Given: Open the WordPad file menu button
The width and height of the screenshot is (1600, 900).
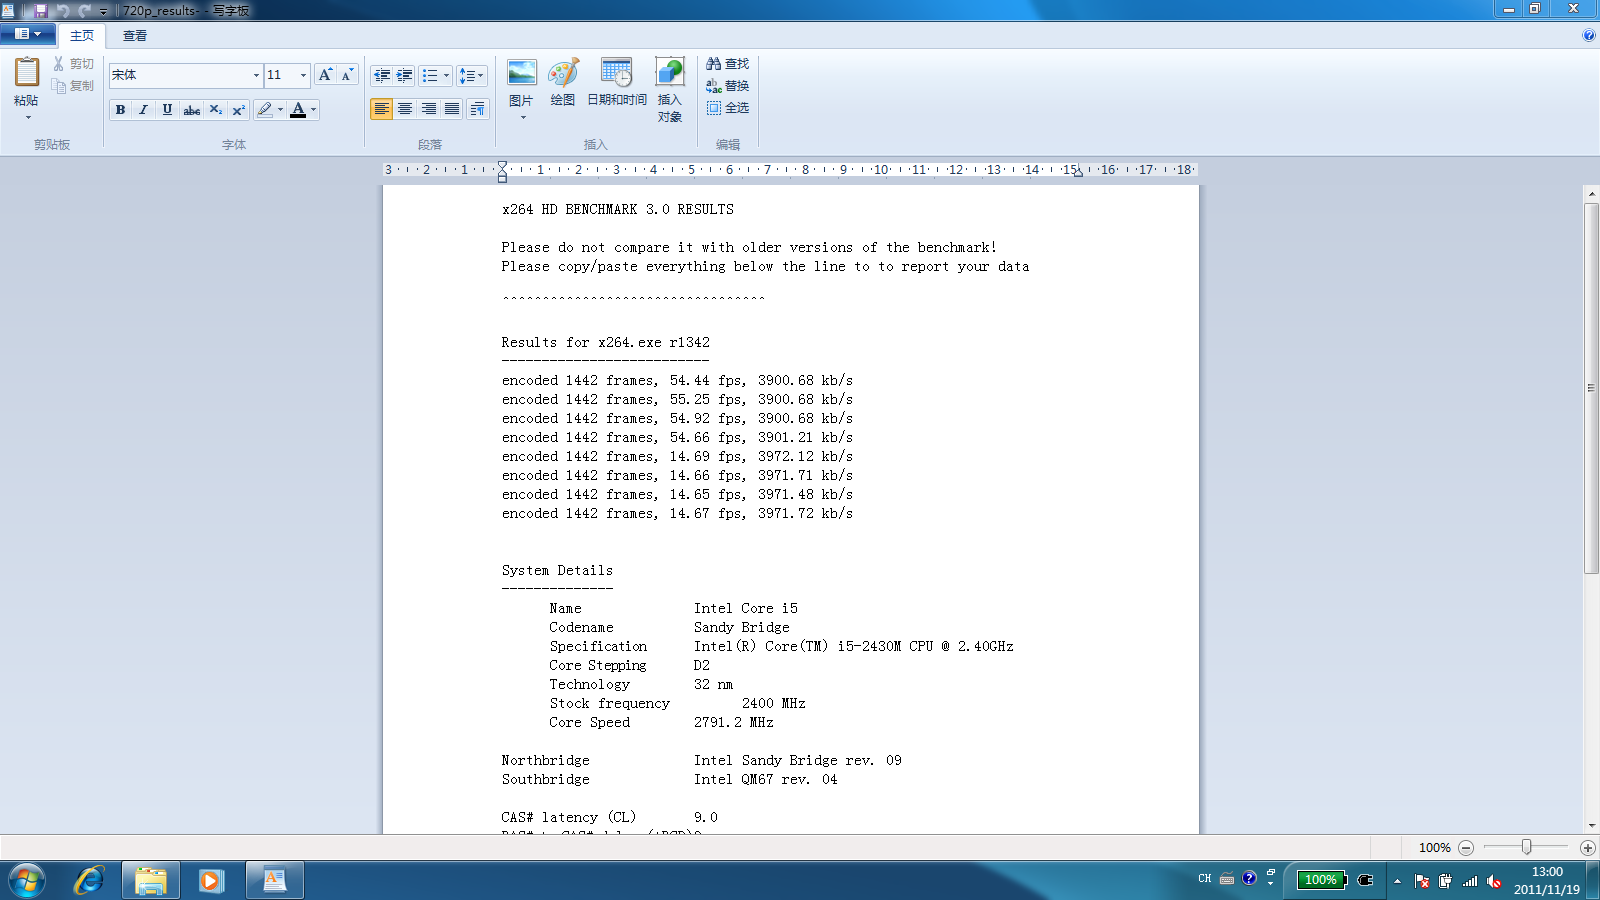Looking at the screenshot, I should 28,34.
